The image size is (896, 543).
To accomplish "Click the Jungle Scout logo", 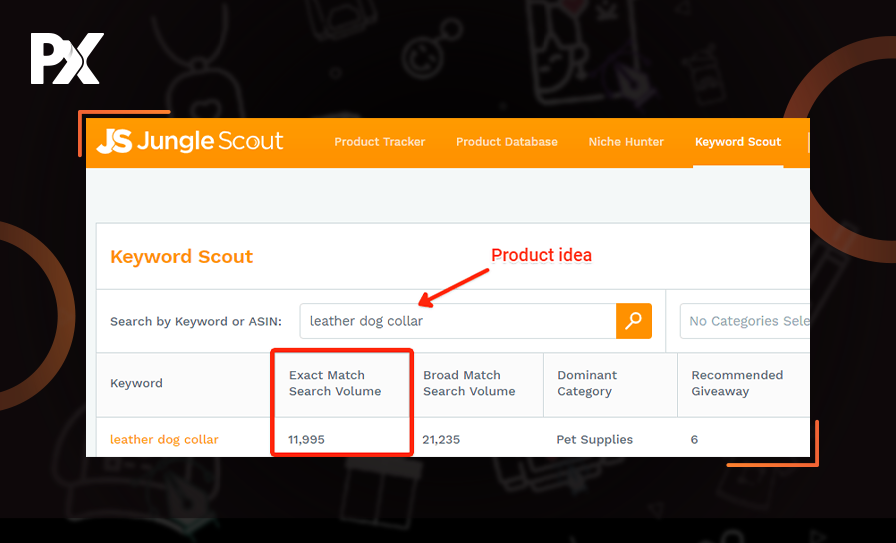I will (190, 142).
